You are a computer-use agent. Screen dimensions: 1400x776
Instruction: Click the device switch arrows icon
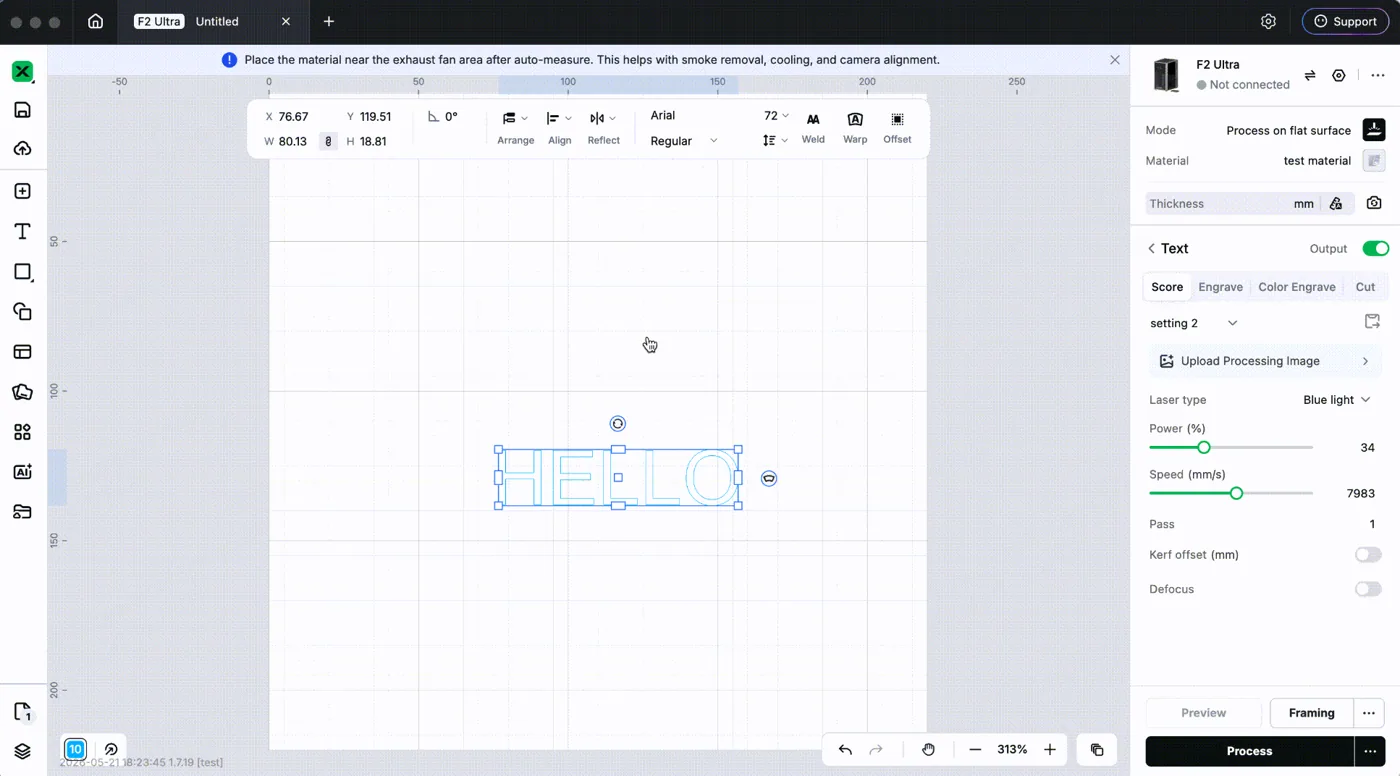point(1310,75)
